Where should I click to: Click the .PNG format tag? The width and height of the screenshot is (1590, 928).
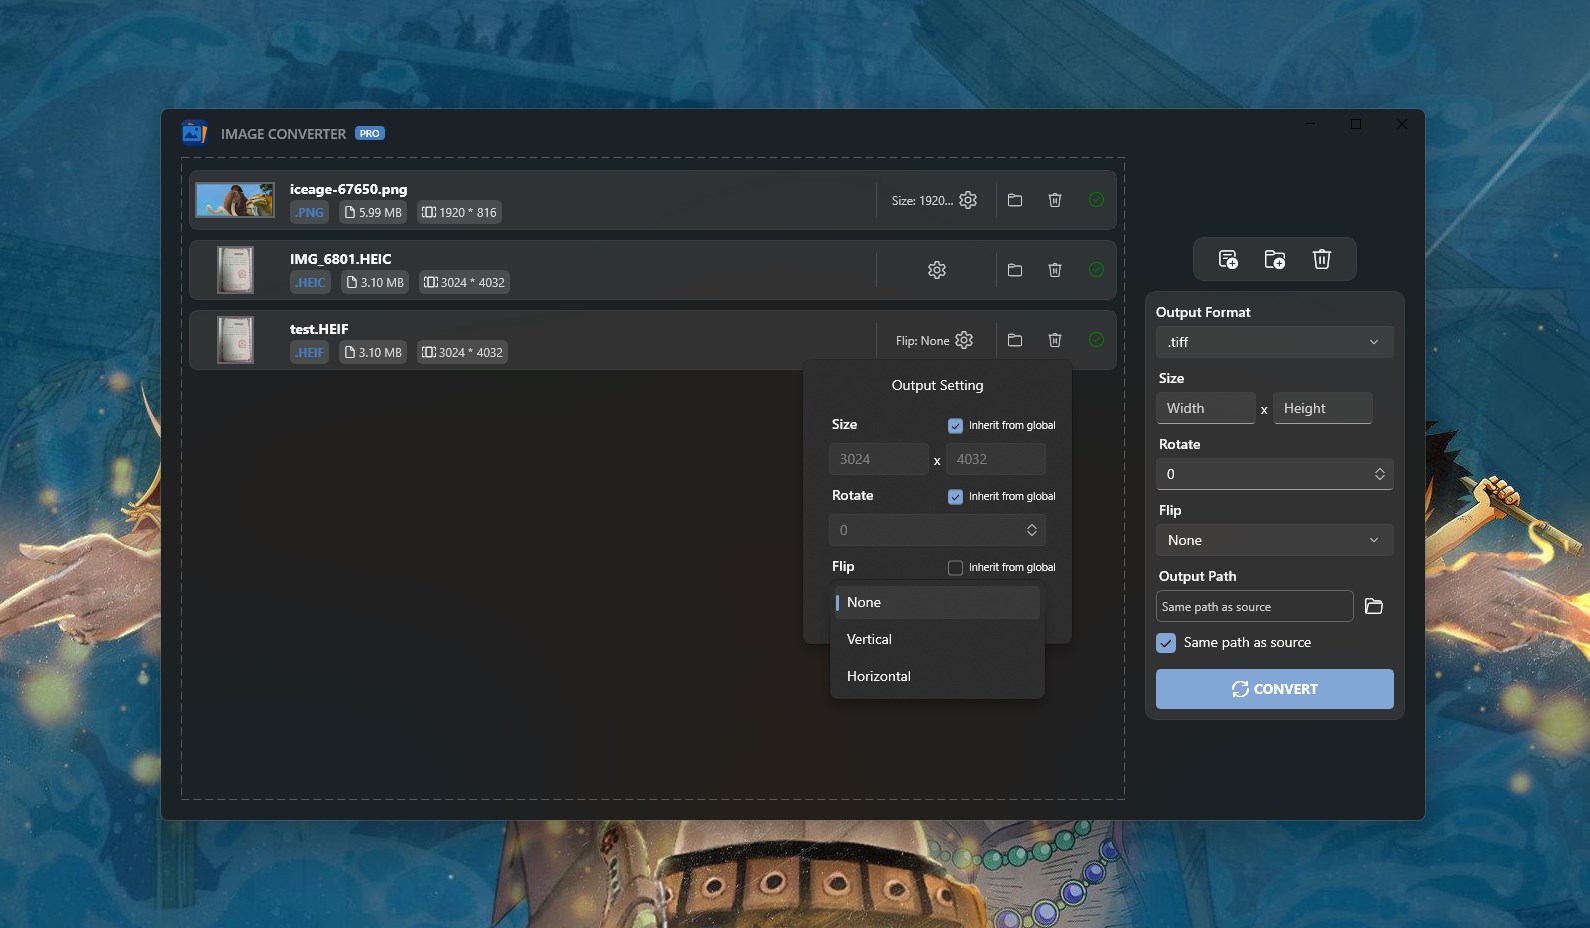click(309, 212)
